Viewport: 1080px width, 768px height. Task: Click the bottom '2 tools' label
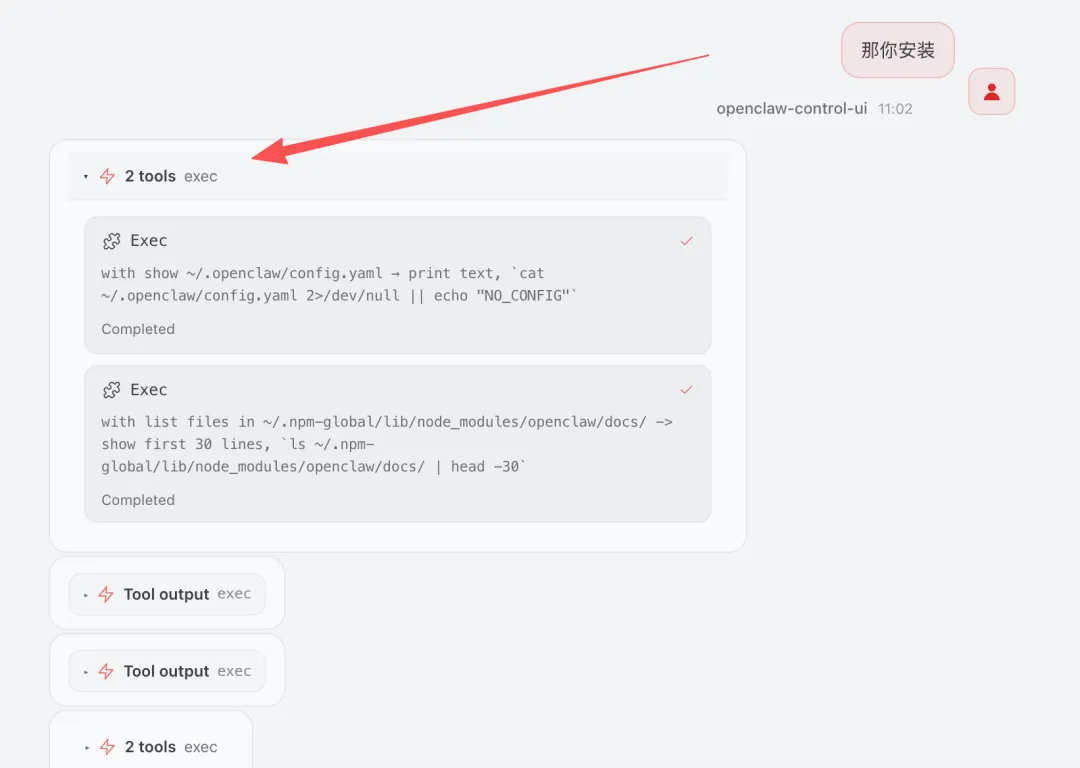[150, 747]
